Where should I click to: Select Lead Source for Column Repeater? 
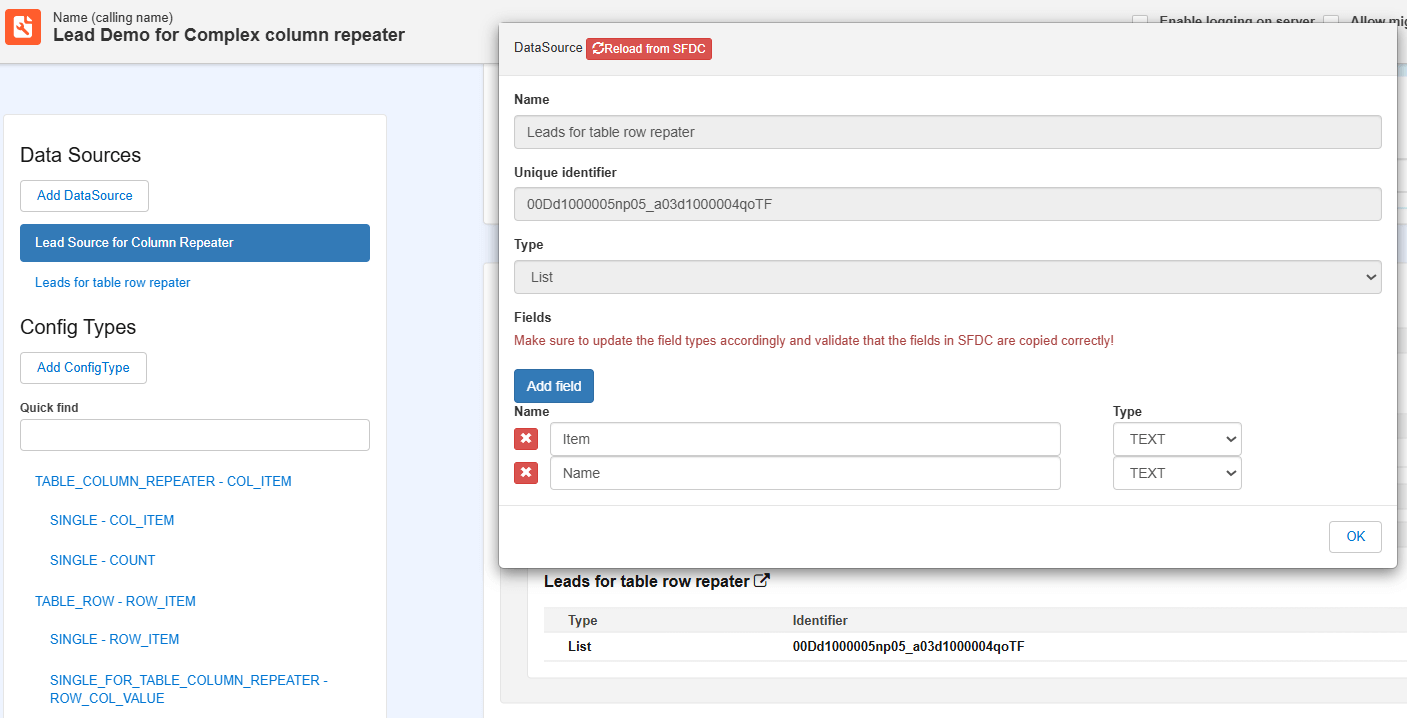coord(195,243)
